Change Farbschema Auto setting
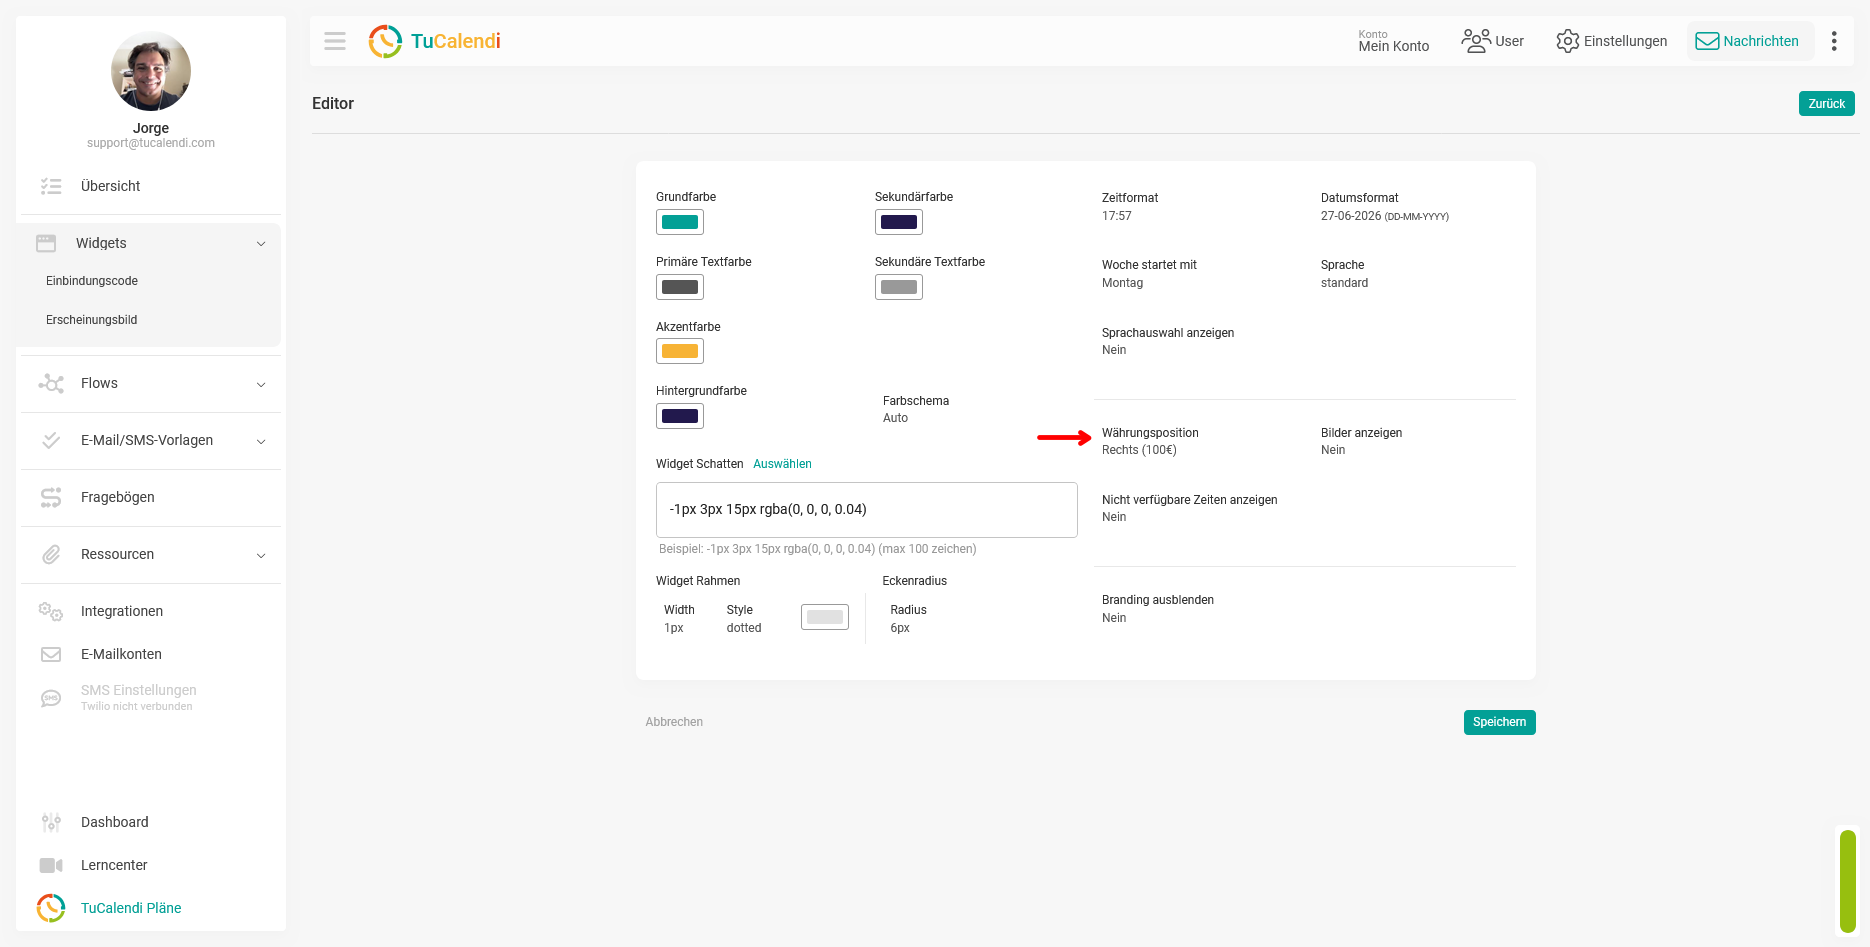This screenshot has height=947, width=1870. coord(916,409)
